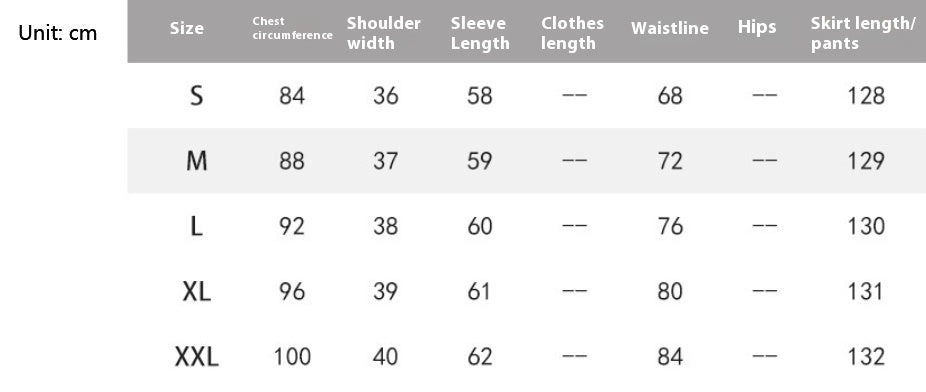Select shoulder width value 37
This screenshot has height=392, width=926.
[x=386, y=161]
